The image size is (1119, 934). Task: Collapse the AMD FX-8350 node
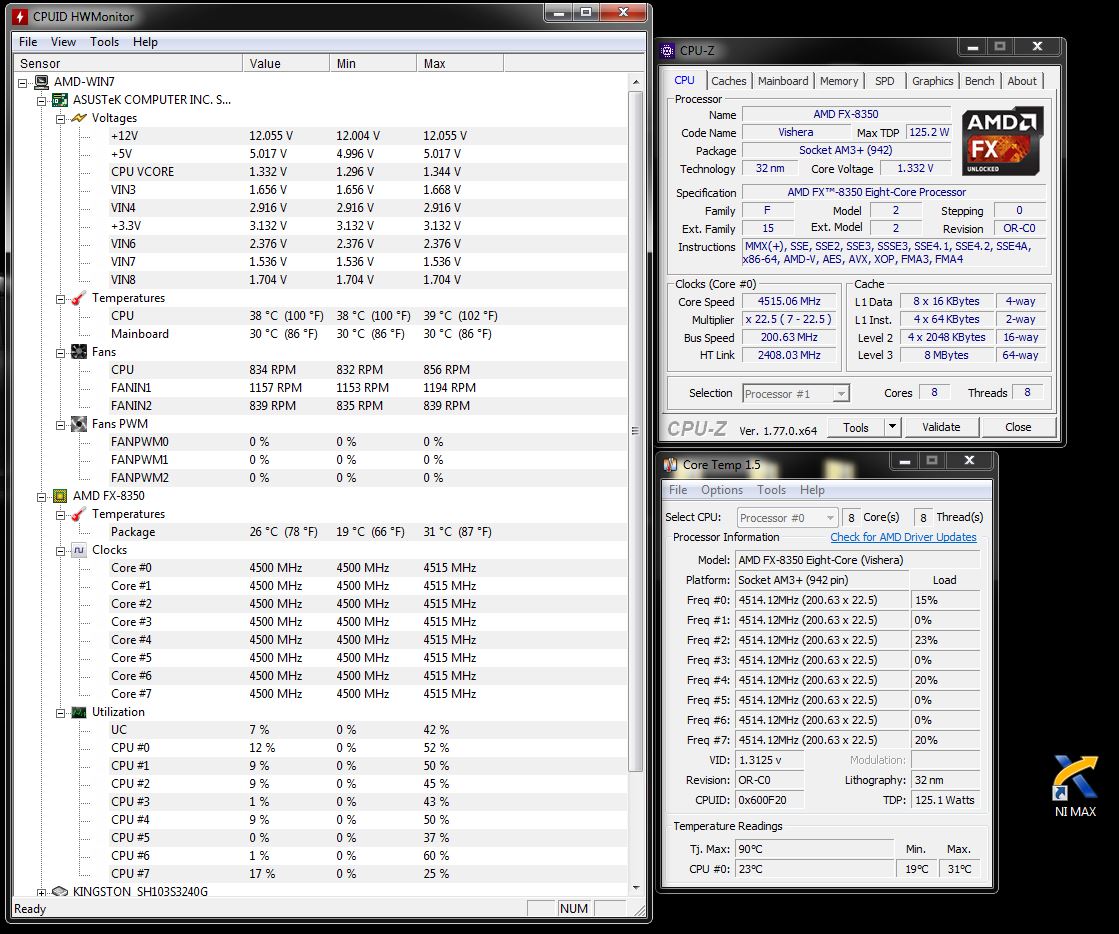(42, 497)
